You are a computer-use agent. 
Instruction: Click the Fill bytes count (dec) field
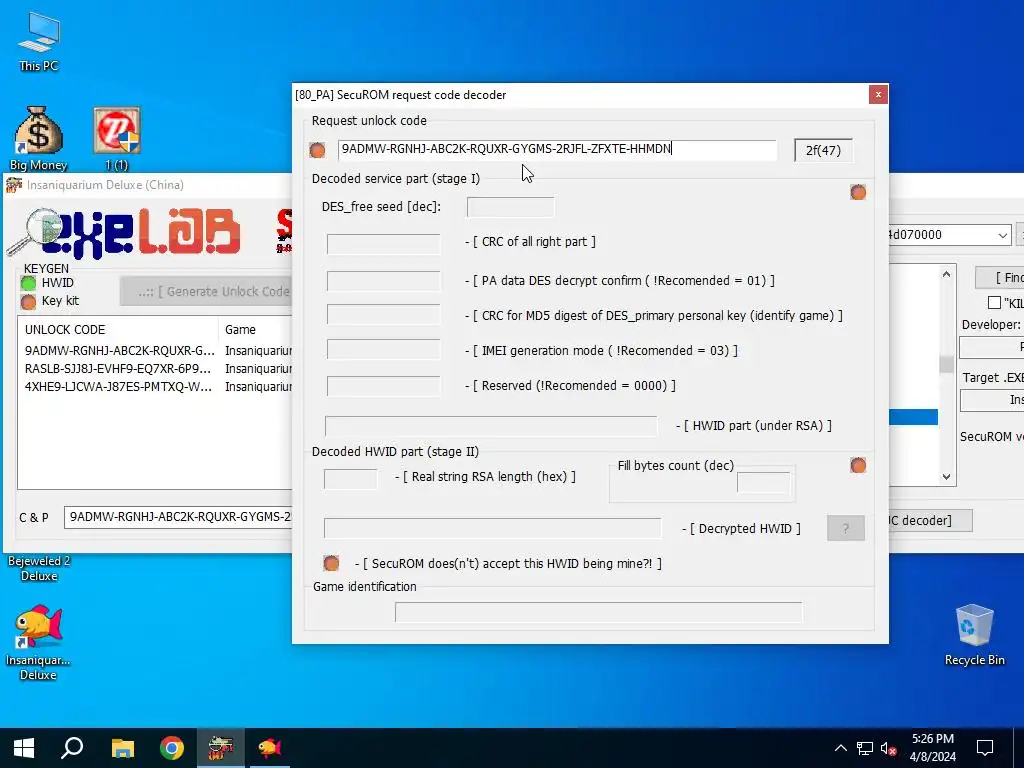763,483
